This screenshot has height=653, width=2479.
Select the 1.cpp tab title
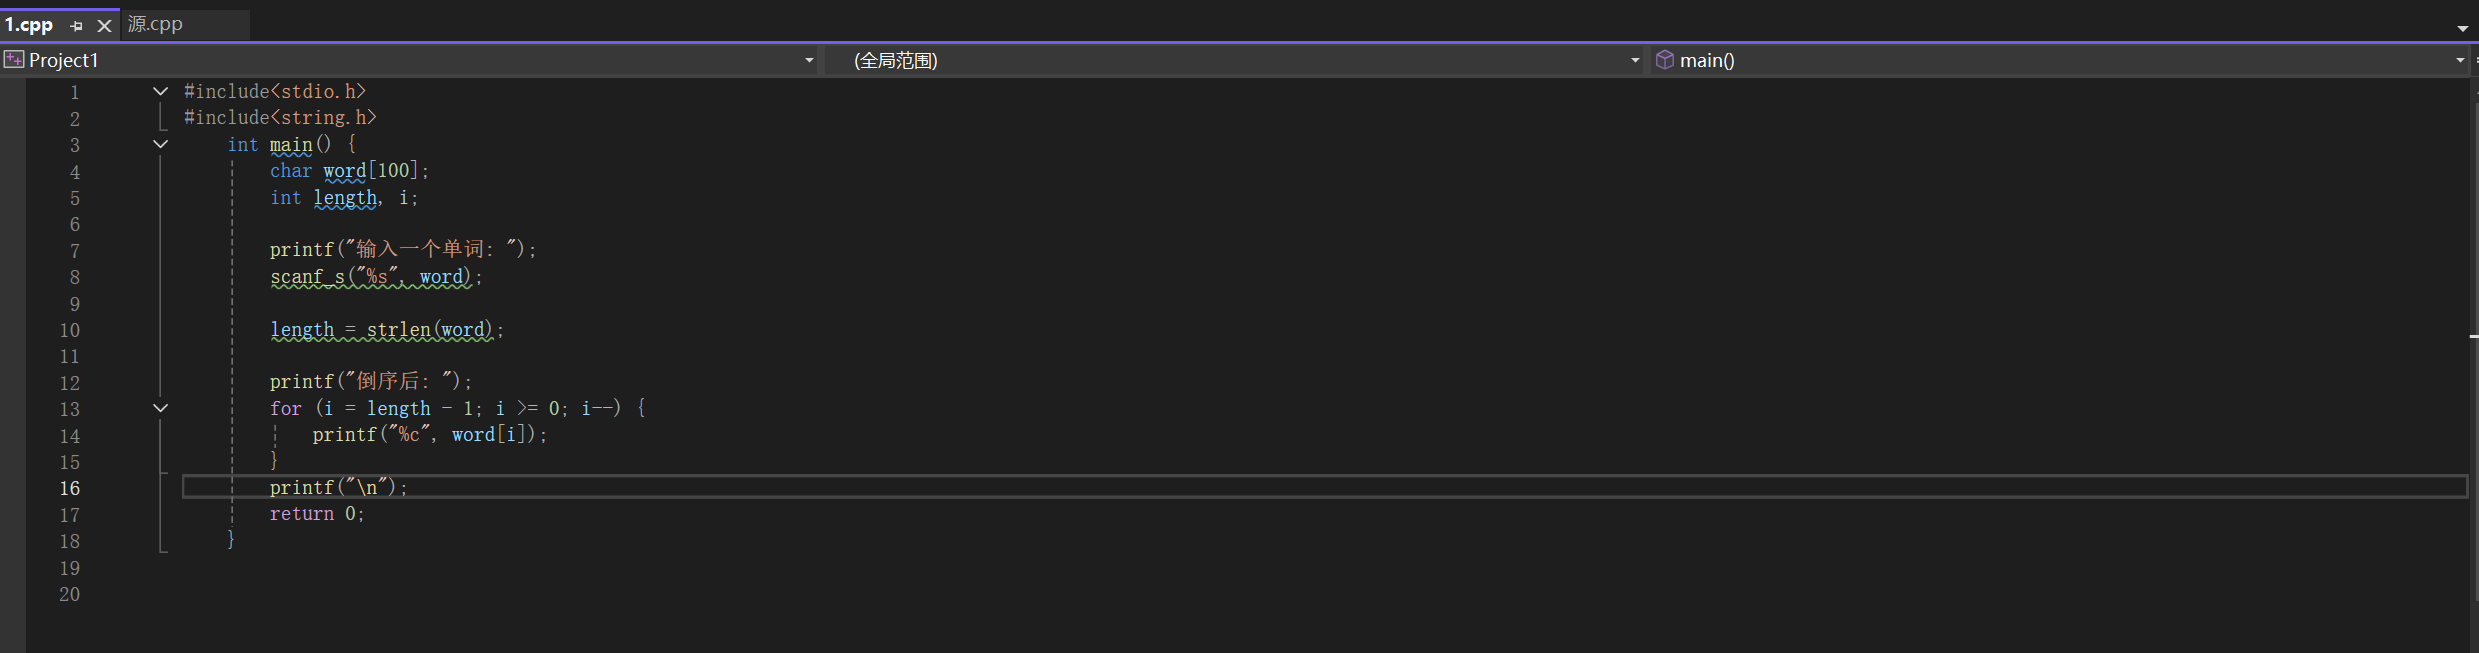29,25
